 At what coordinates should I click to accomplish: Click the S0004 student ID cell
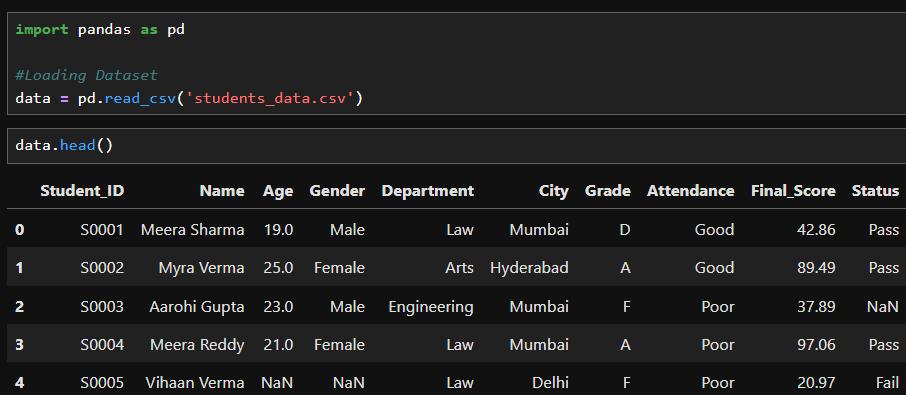pos(102,345)
